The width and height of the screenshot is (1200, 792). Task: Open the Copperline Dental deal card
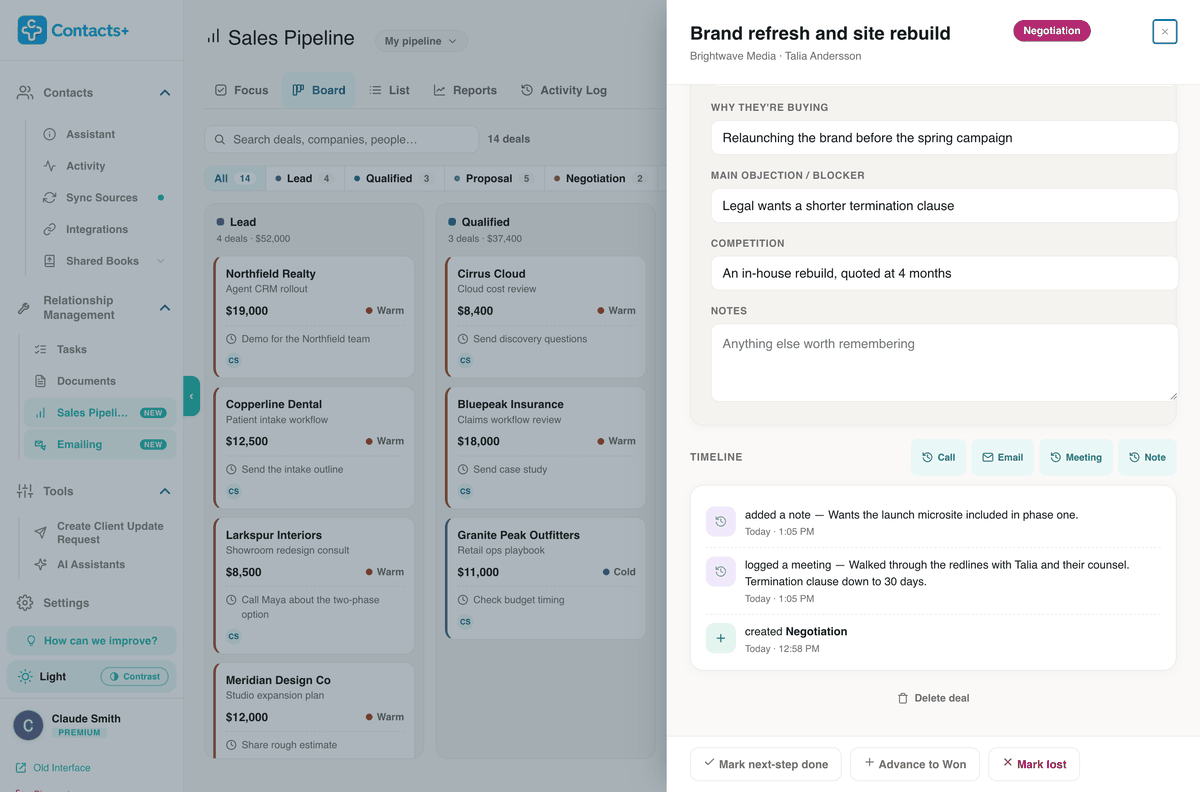point(313,447)
